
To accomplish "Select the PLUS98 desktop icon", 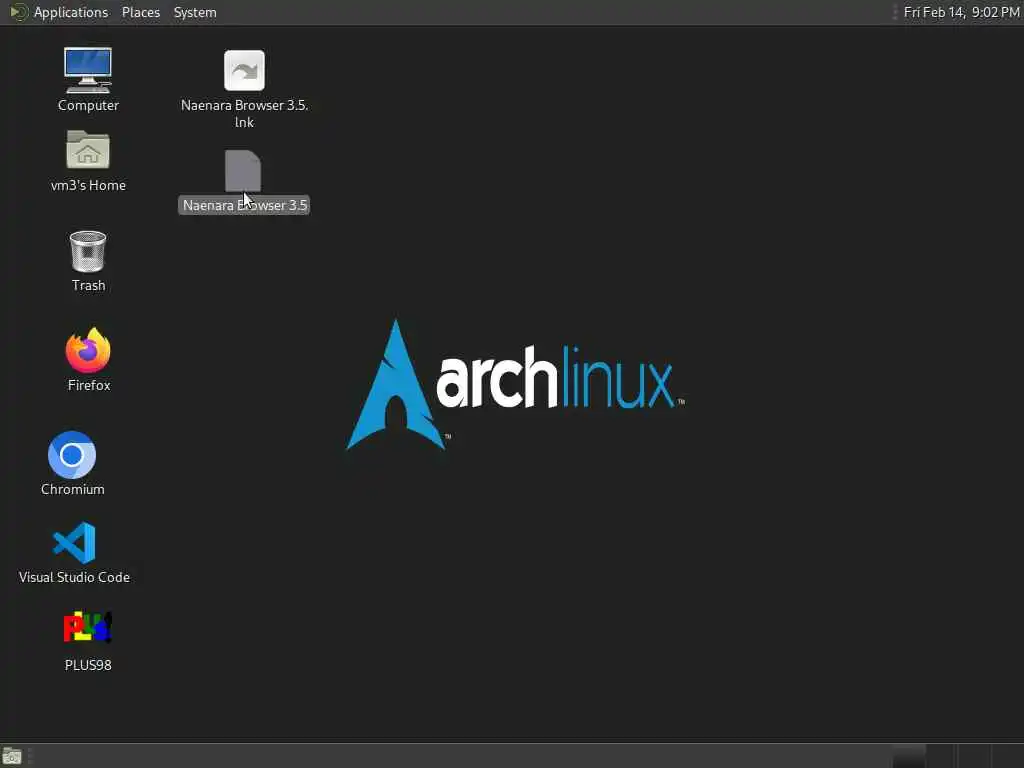I will pos(88,627).
